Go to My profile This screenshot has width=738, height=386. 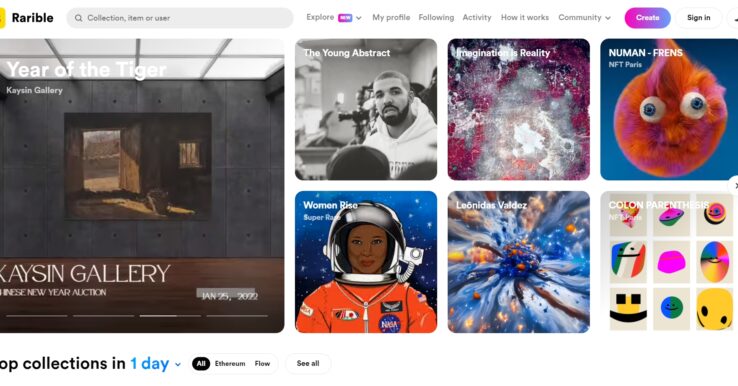pos(391,17)
